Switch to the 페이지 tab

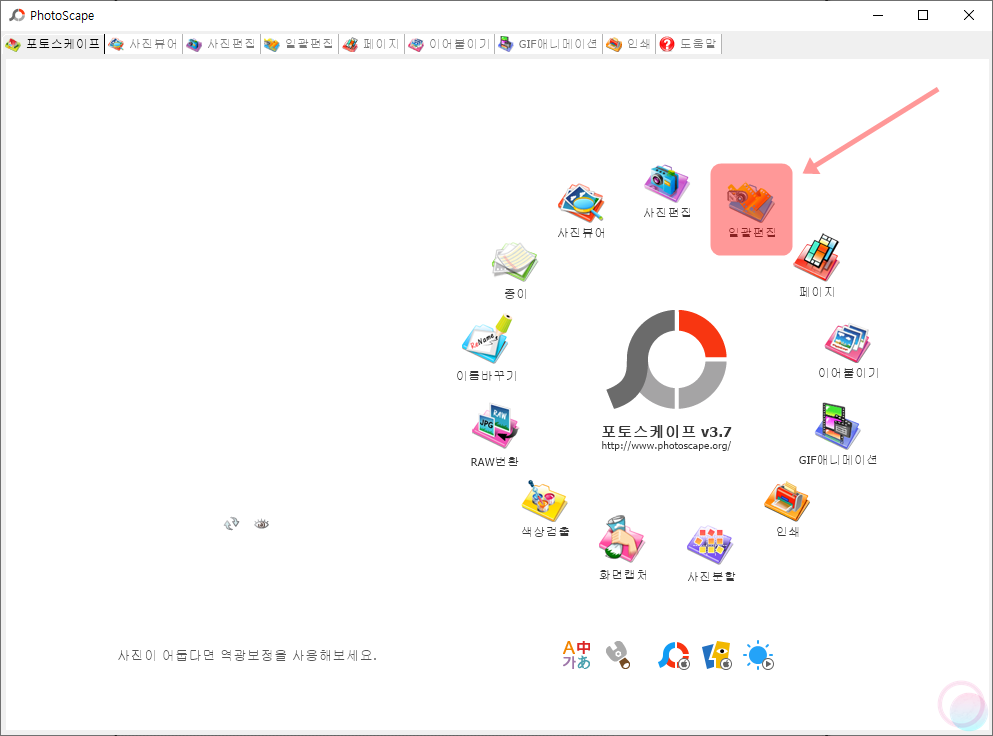tap(371, 44)
